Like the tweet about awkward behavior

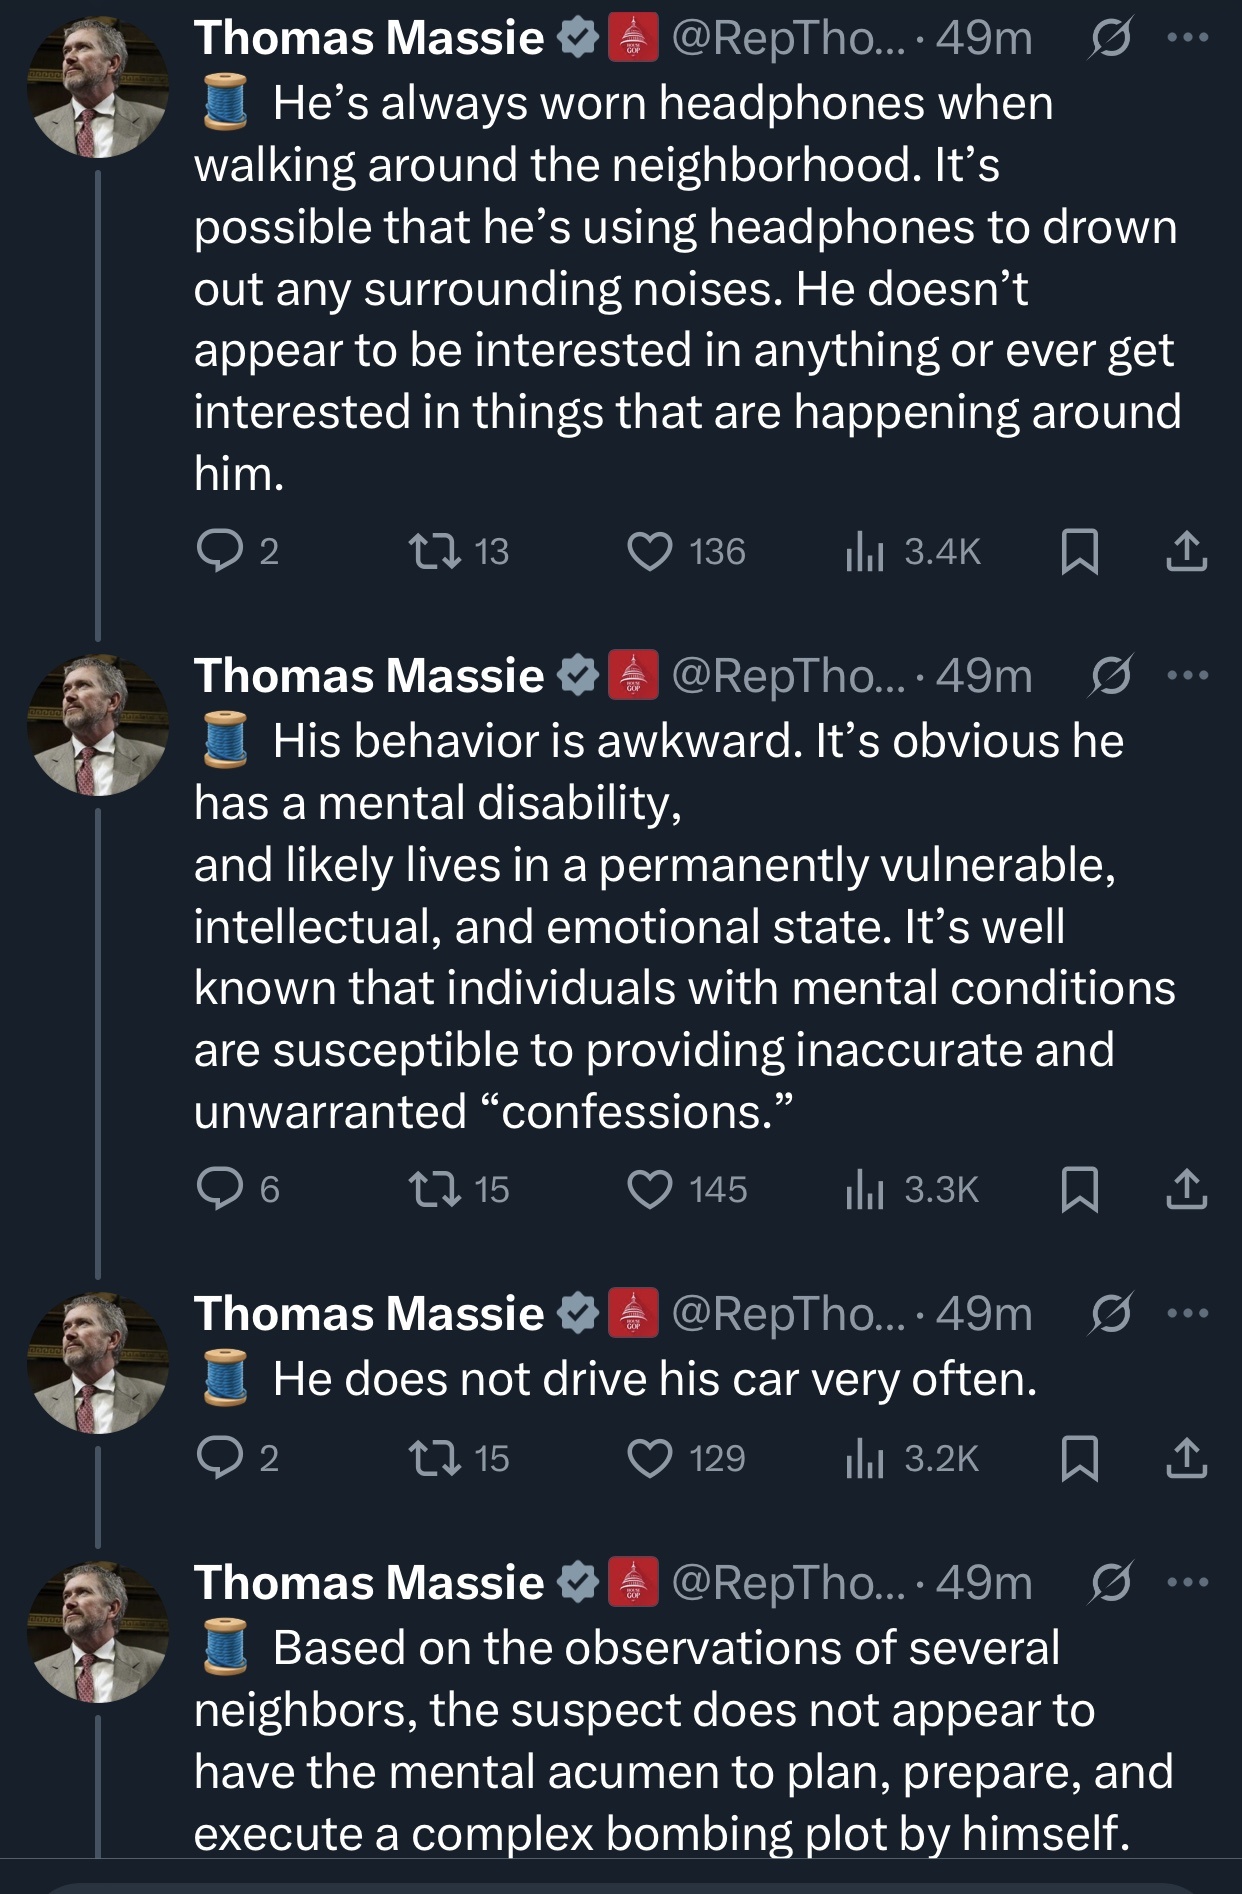click(650, 1189)
